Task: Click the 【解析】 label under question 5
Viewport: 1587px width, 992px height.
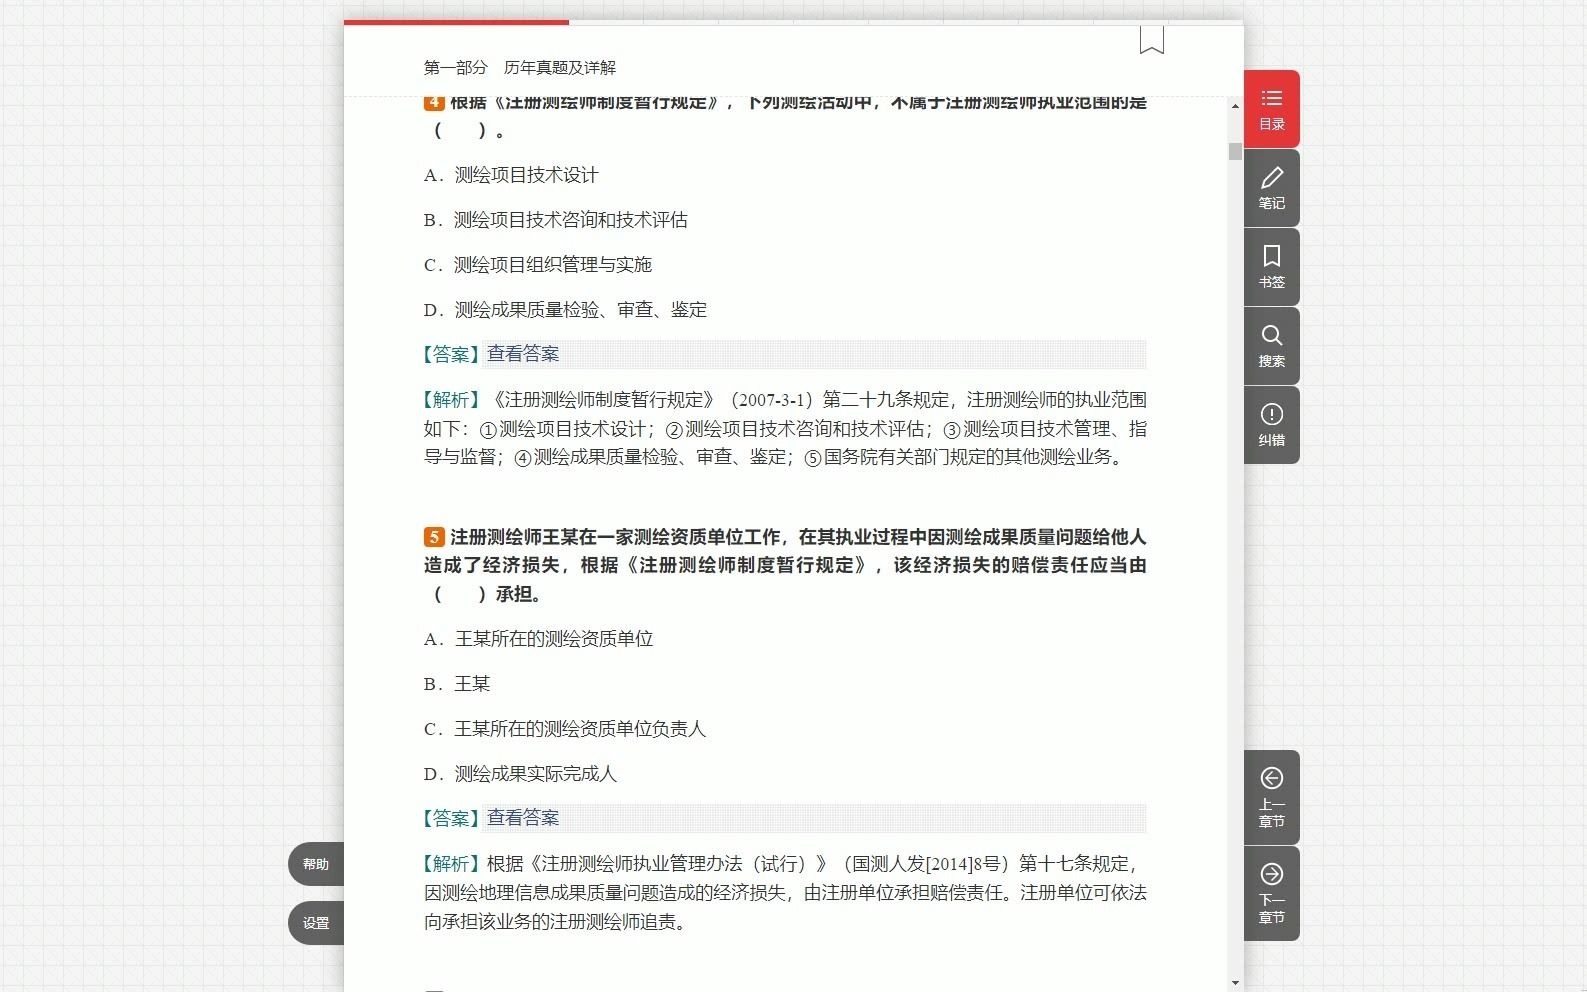Action: click(x=452, y=864)
